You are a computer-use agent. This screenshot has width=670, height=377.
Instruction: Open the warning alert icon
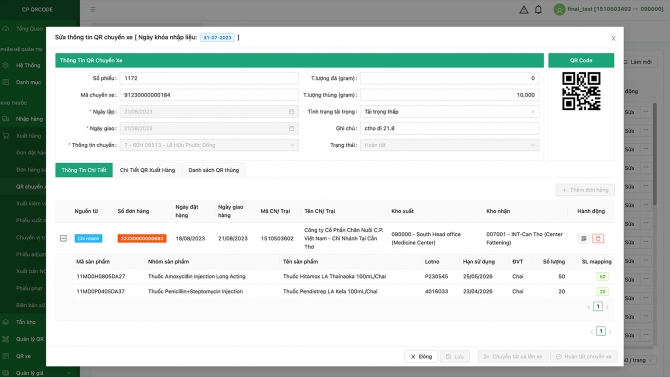coord(523,9)
